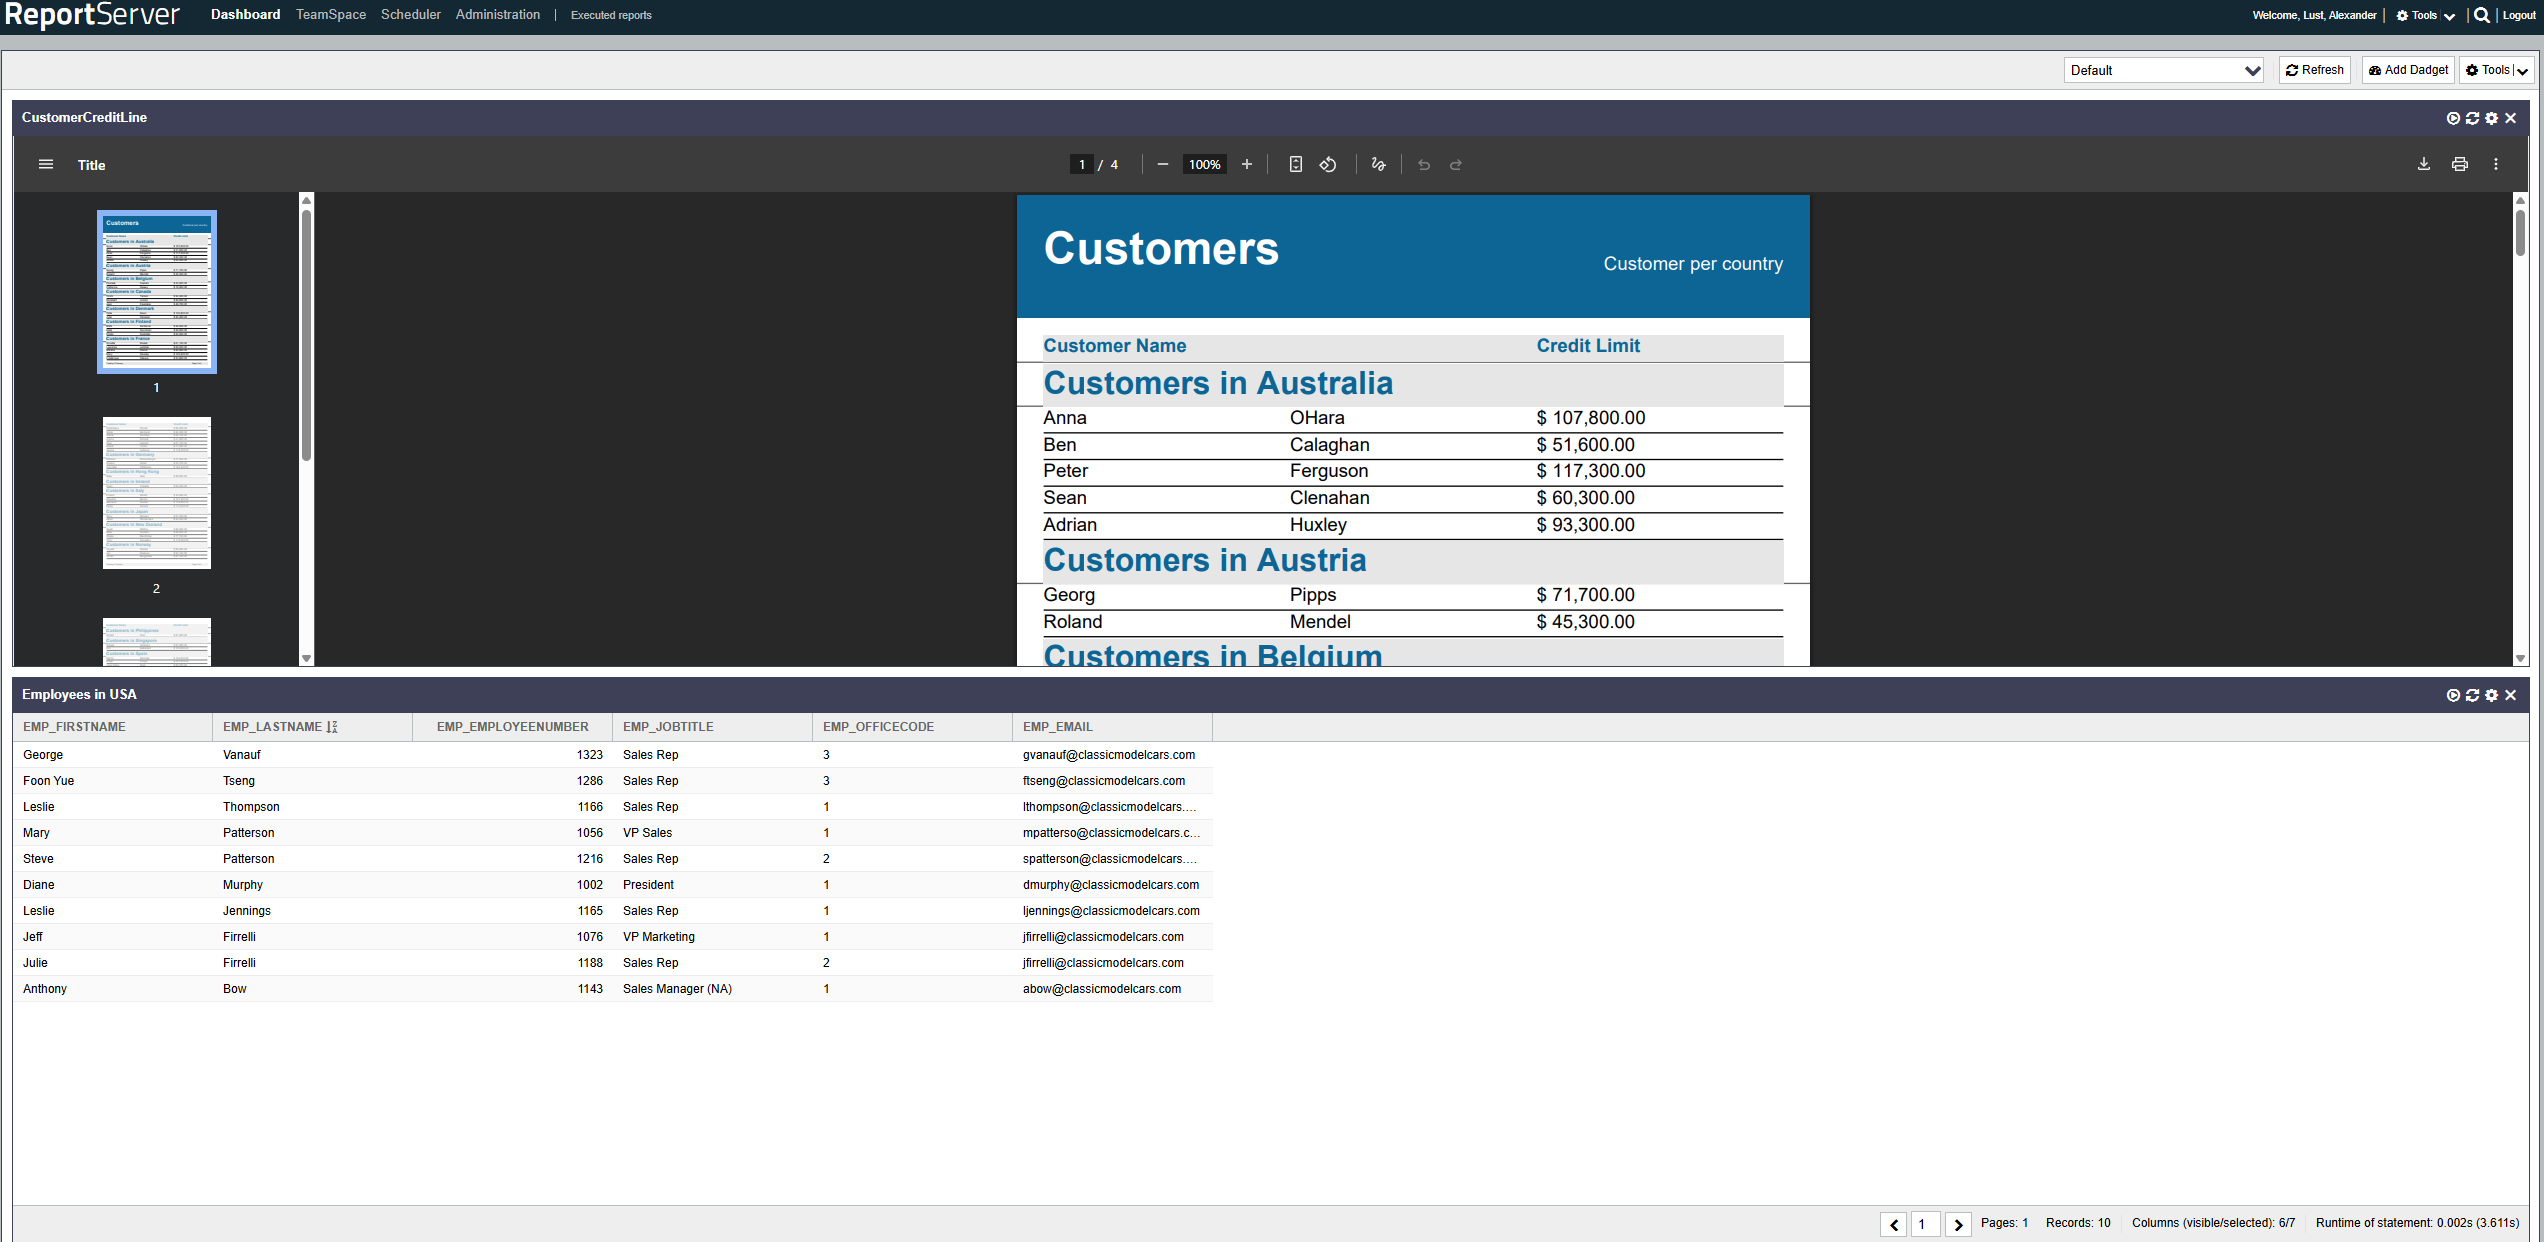This screenshot has height=1242, width=2544.
Task: Open the TeamSpace menu
Action: click(x=331, y=15)
